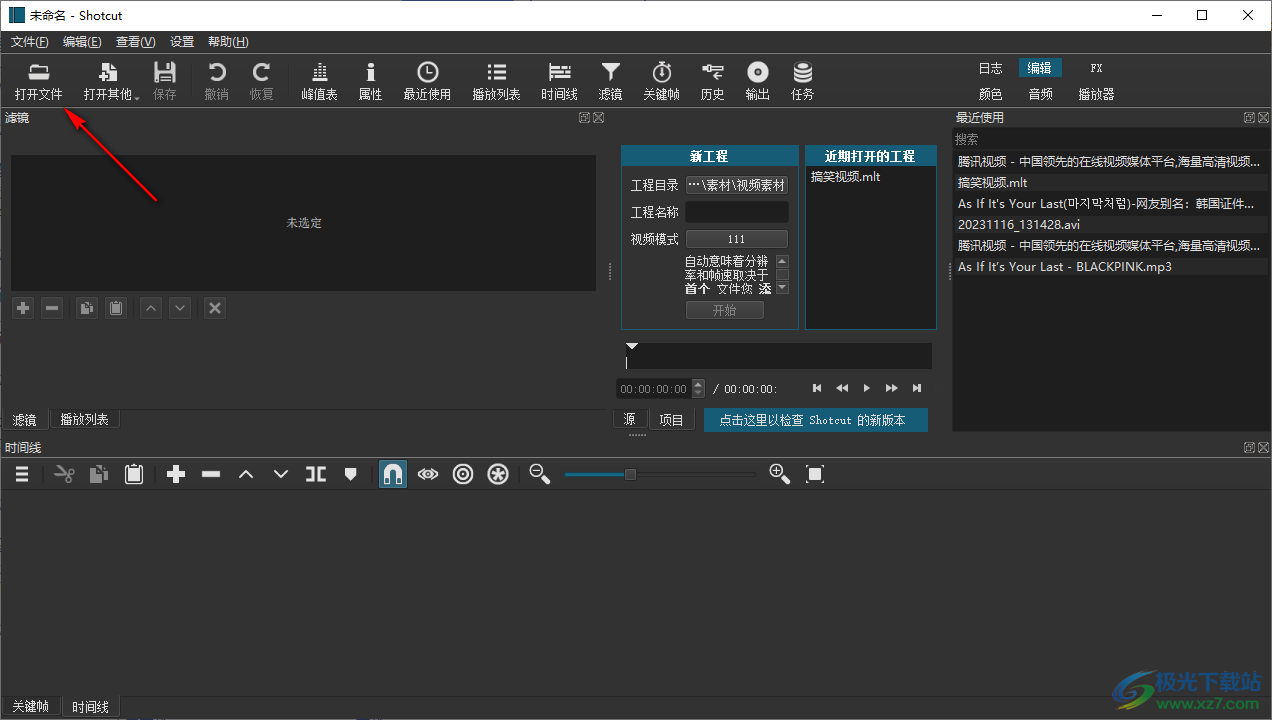Screen dimensions: 1272x720
Task: Select the Source (源) player tab
Action: coord(630,420)
